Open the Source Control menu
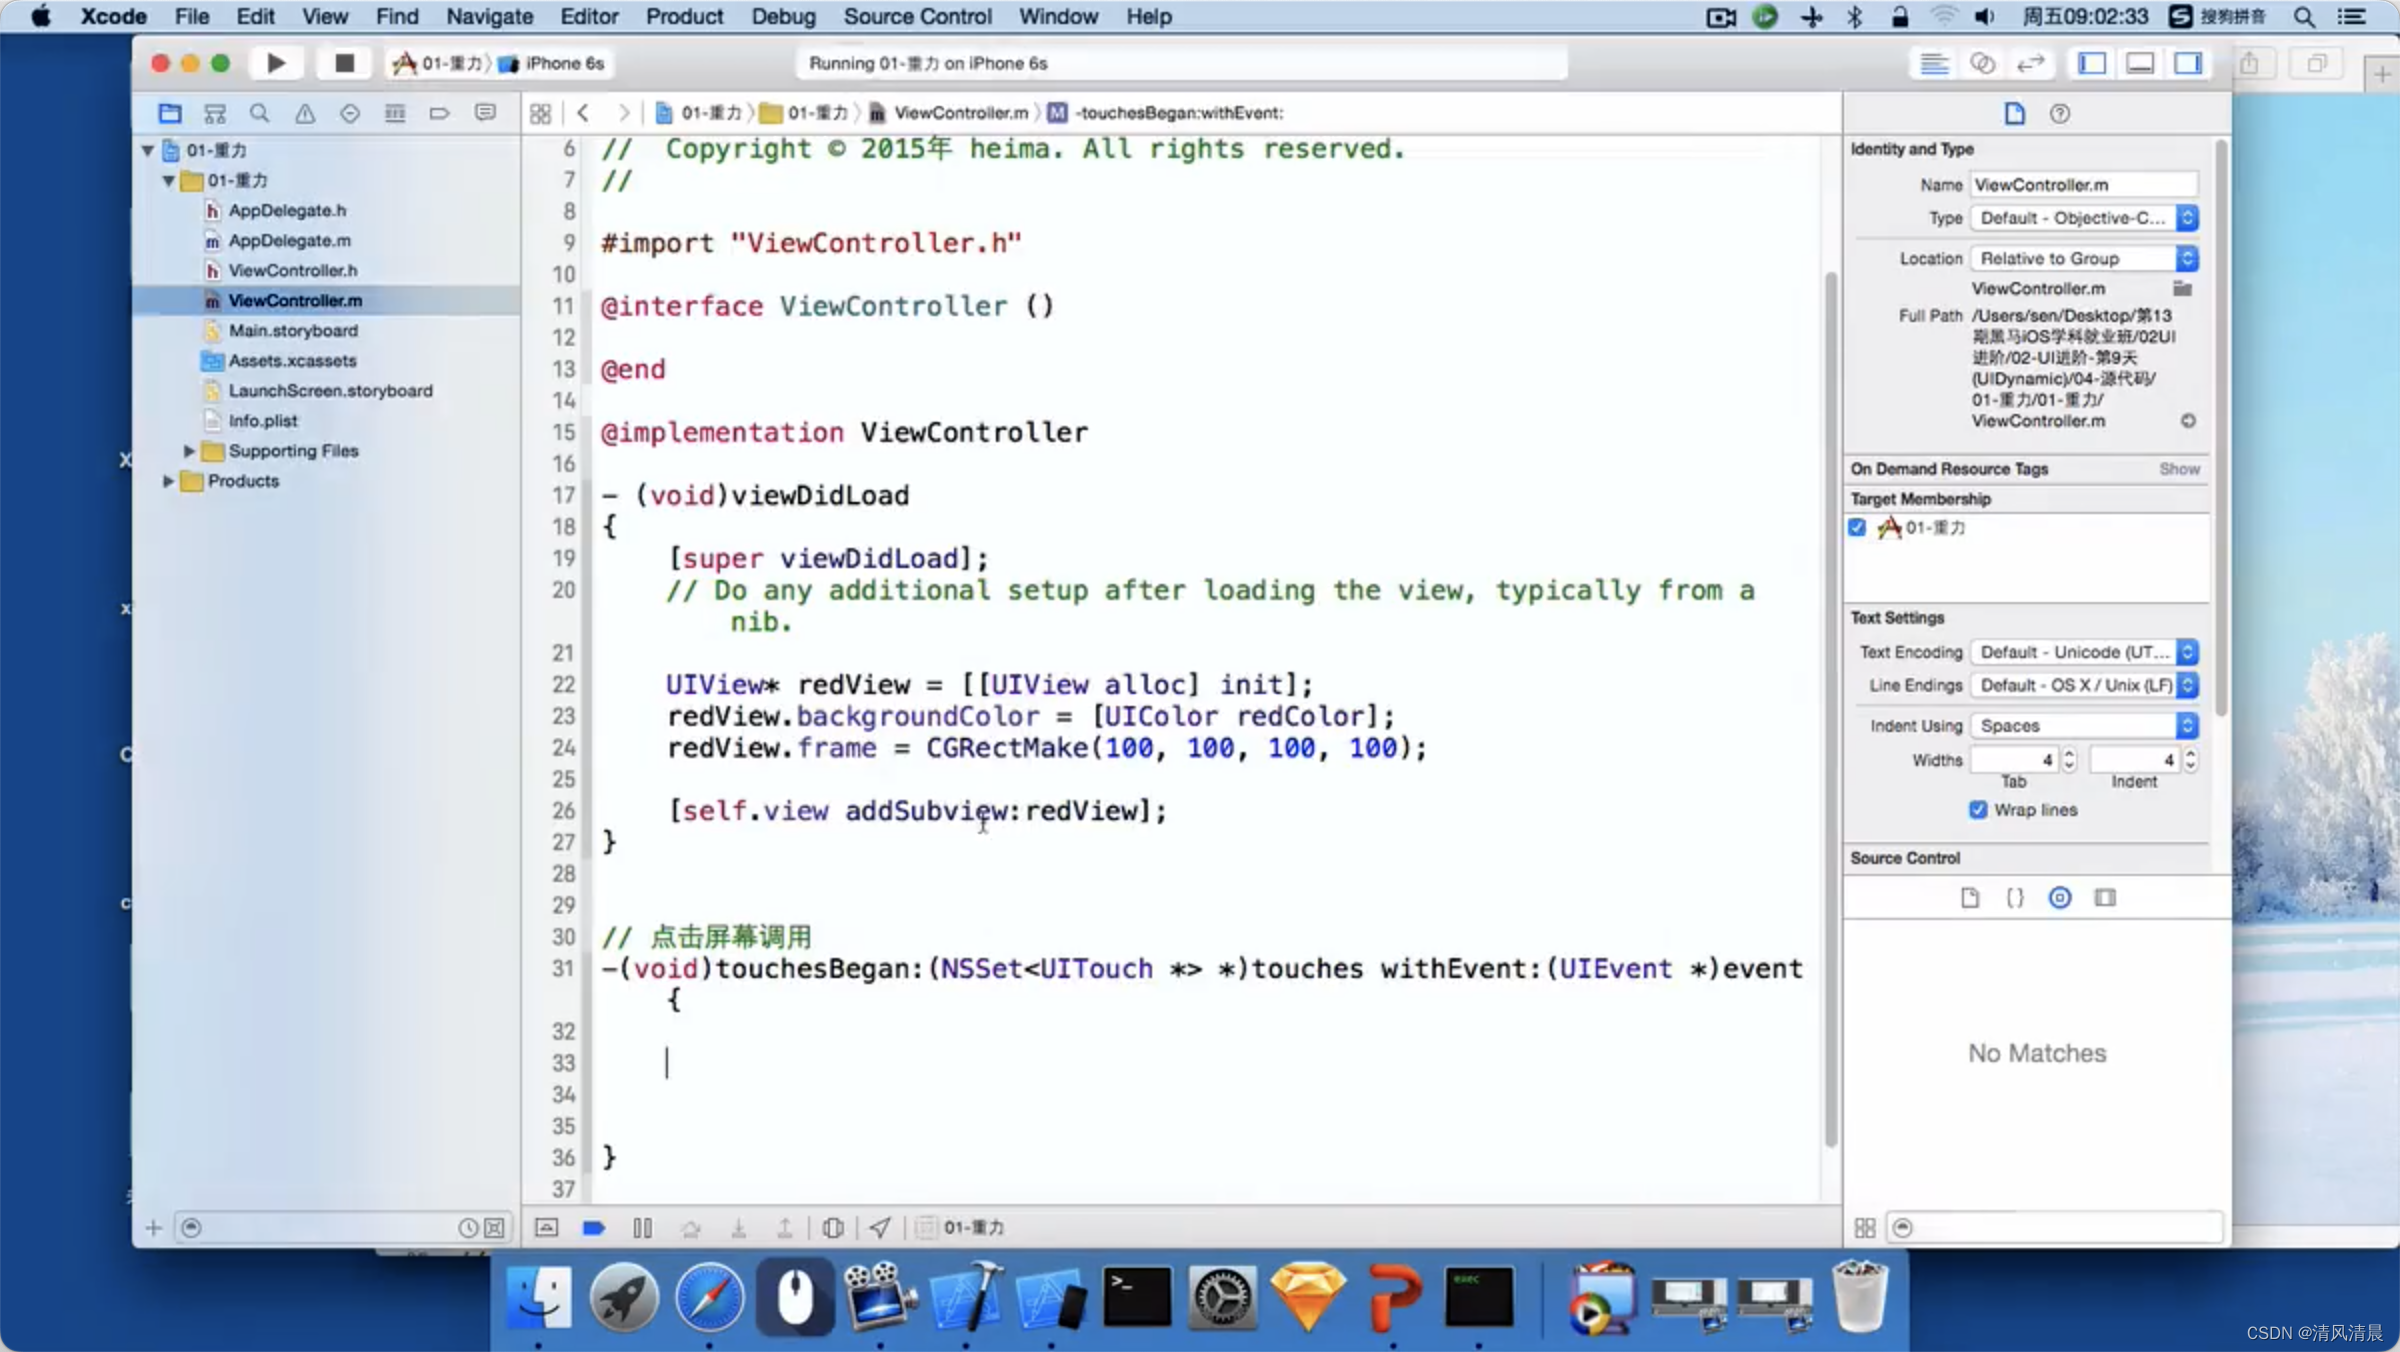 click(x=917, y=16)
